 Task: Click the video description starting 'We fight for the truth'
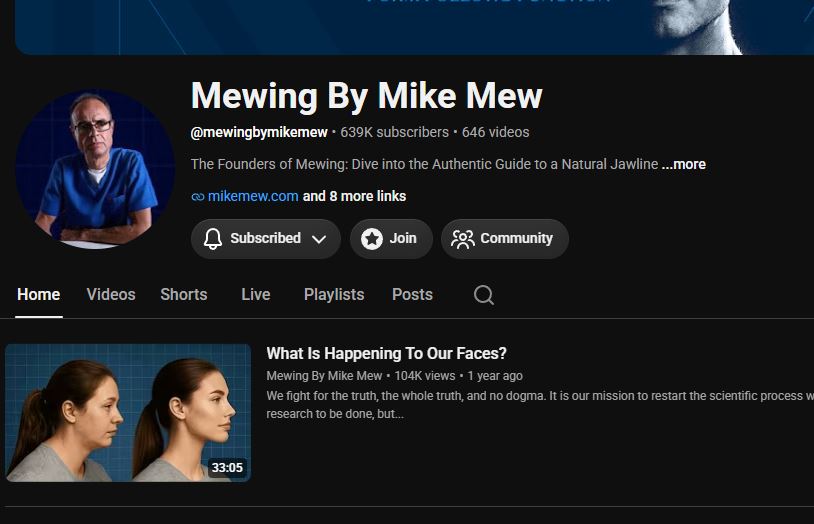pyautogui.click(x=540, y=405)
